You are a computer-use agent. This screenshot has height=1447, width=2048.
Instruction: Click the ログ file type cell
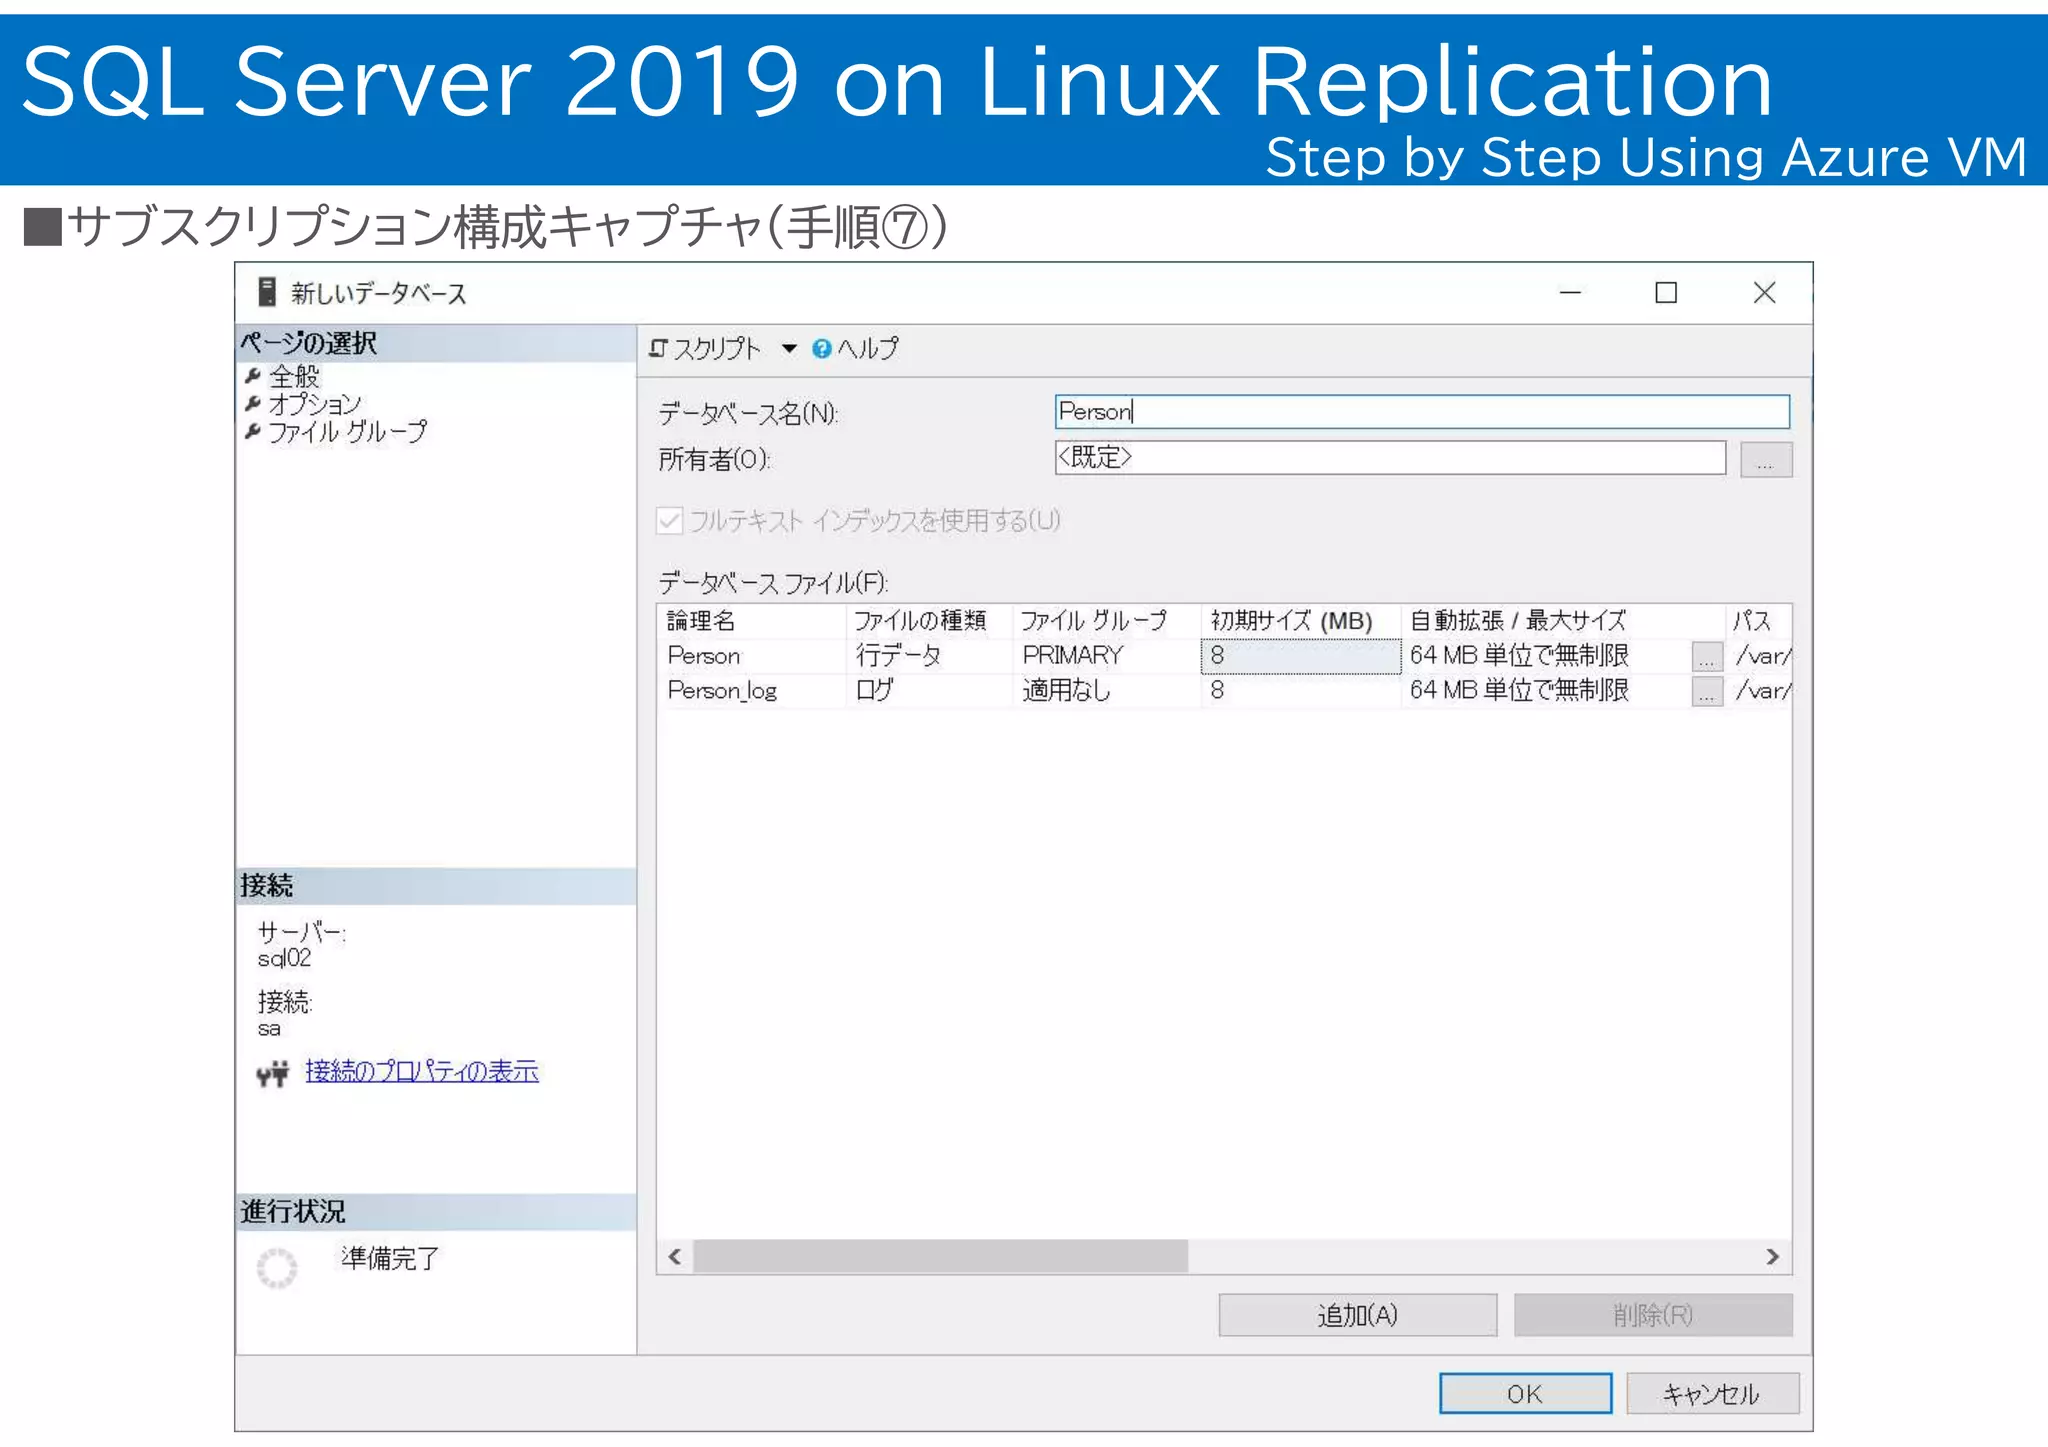pos(929,691)
